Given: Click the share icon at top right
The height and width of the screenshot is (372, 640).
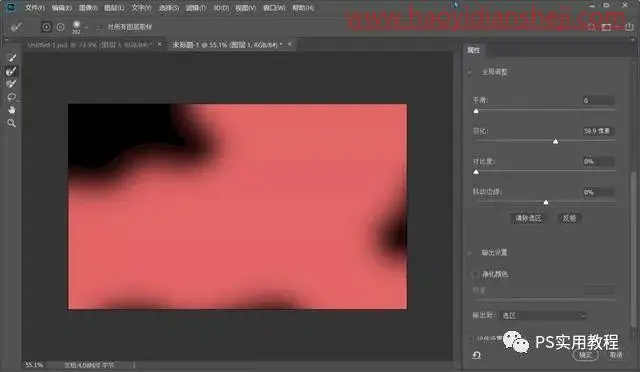Looking at the screenshot, I should pyautogui.click(x=629, y=27).
